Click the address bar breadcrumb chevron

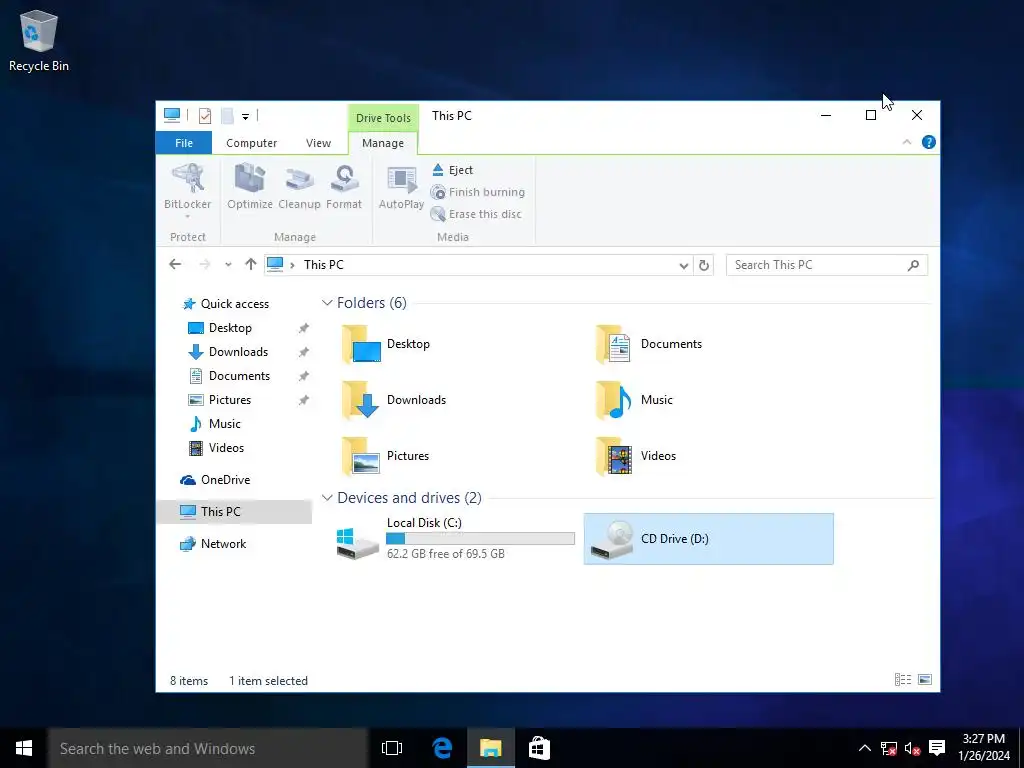click(x=292, y=264)
